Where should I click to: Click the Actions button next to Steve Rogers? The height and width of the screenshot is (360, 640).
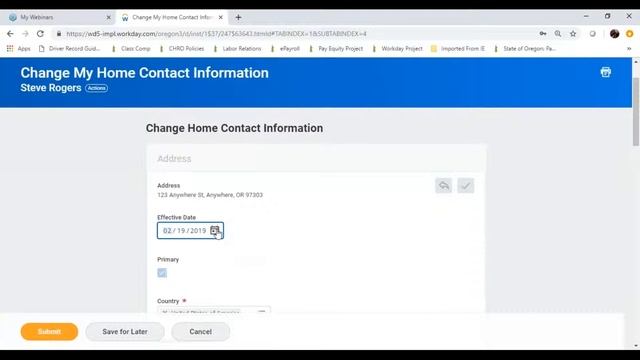[x=96, y=88]
